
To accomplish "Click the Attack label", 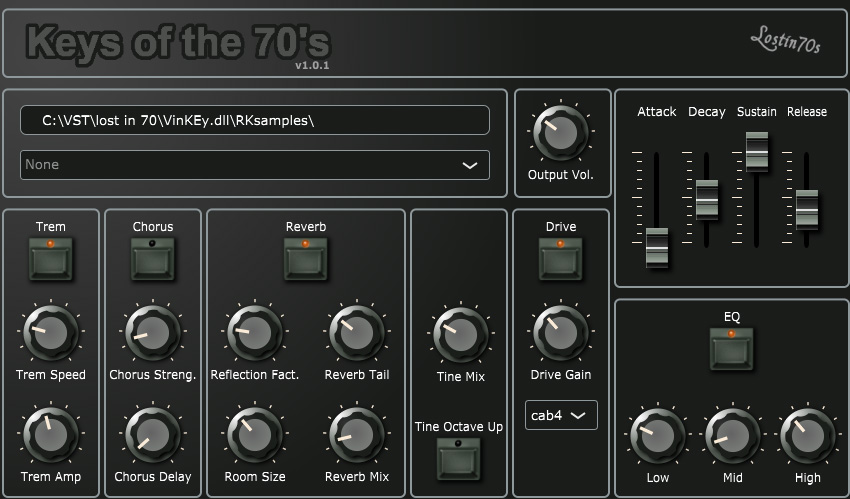I will (656, 112).
